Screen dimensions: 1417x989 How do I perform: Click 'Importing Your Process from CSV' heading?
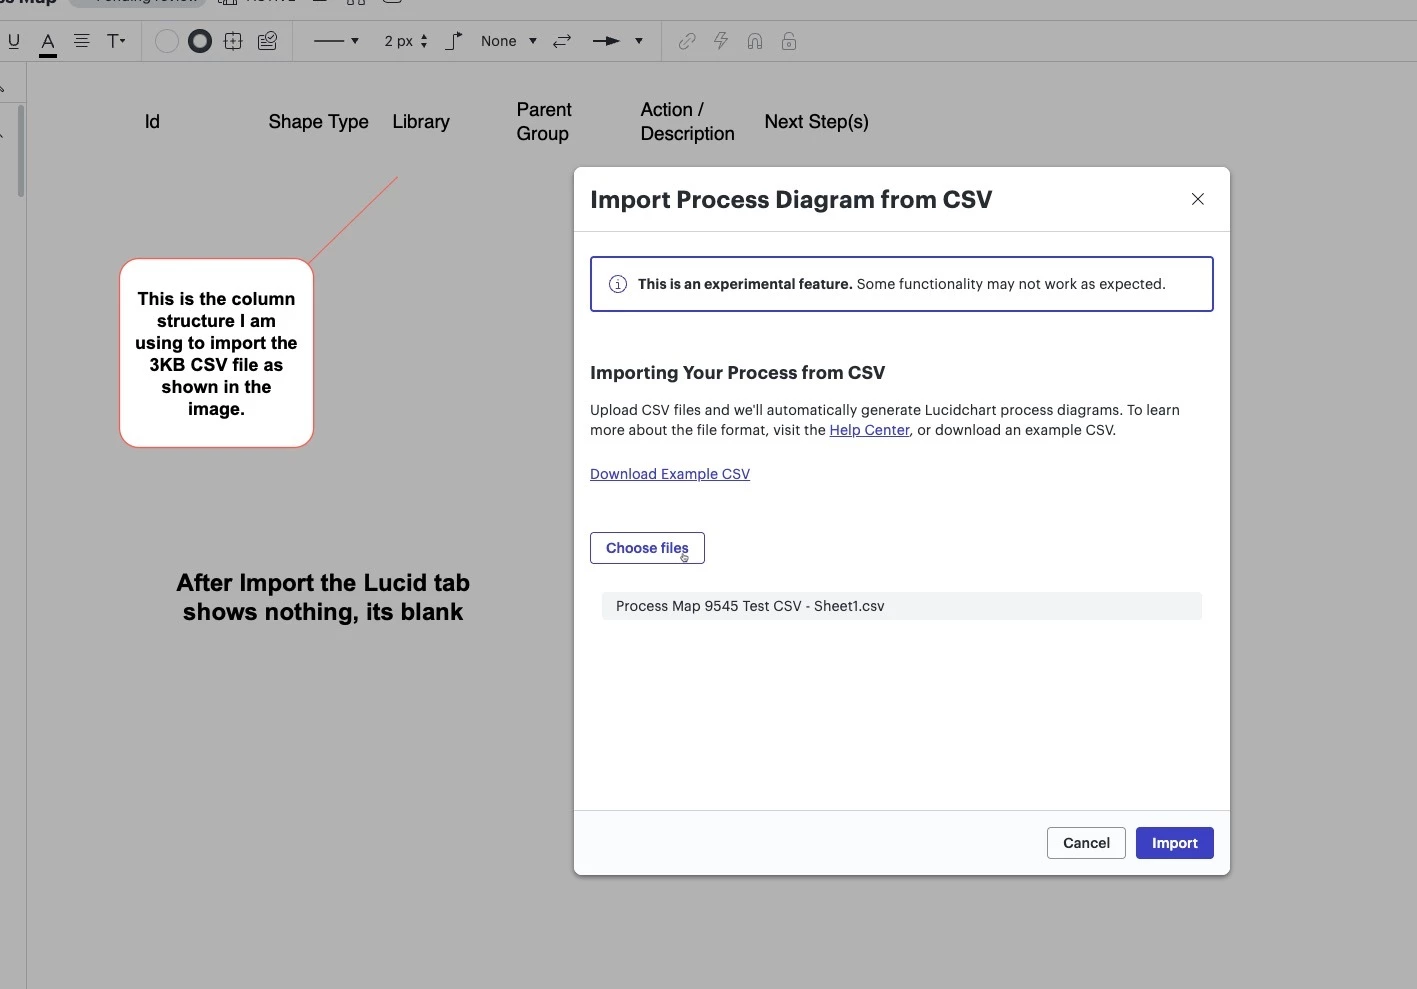click(737, 373)
